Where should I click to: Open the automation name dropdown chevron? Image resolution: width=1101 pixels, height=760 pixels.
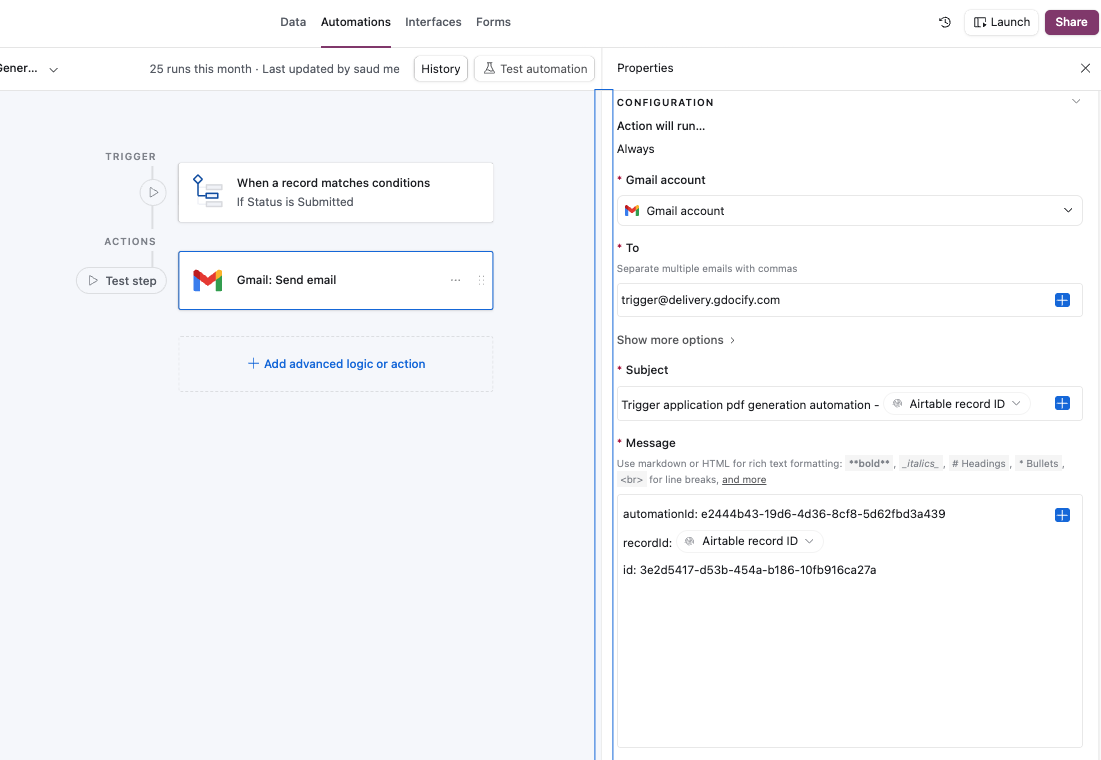click(x=54, y=70)
